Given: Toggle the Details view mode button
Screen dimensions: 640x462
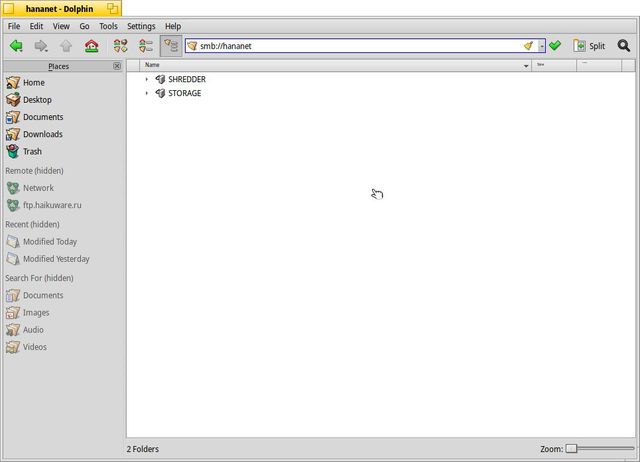Looking at the screenshot, I should [171, 46].
